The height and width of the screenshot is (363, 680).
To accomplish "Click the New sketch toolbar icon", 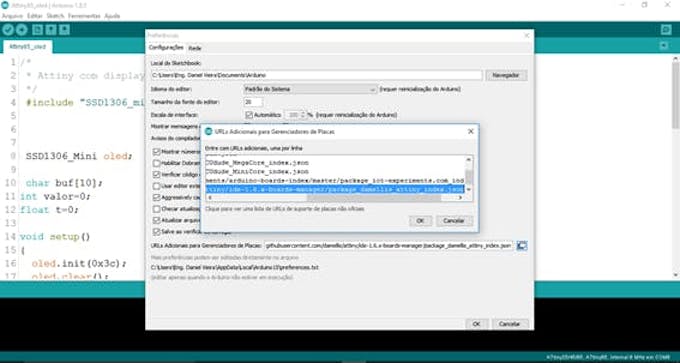I will pyautogui.click(x=37, y=29).
